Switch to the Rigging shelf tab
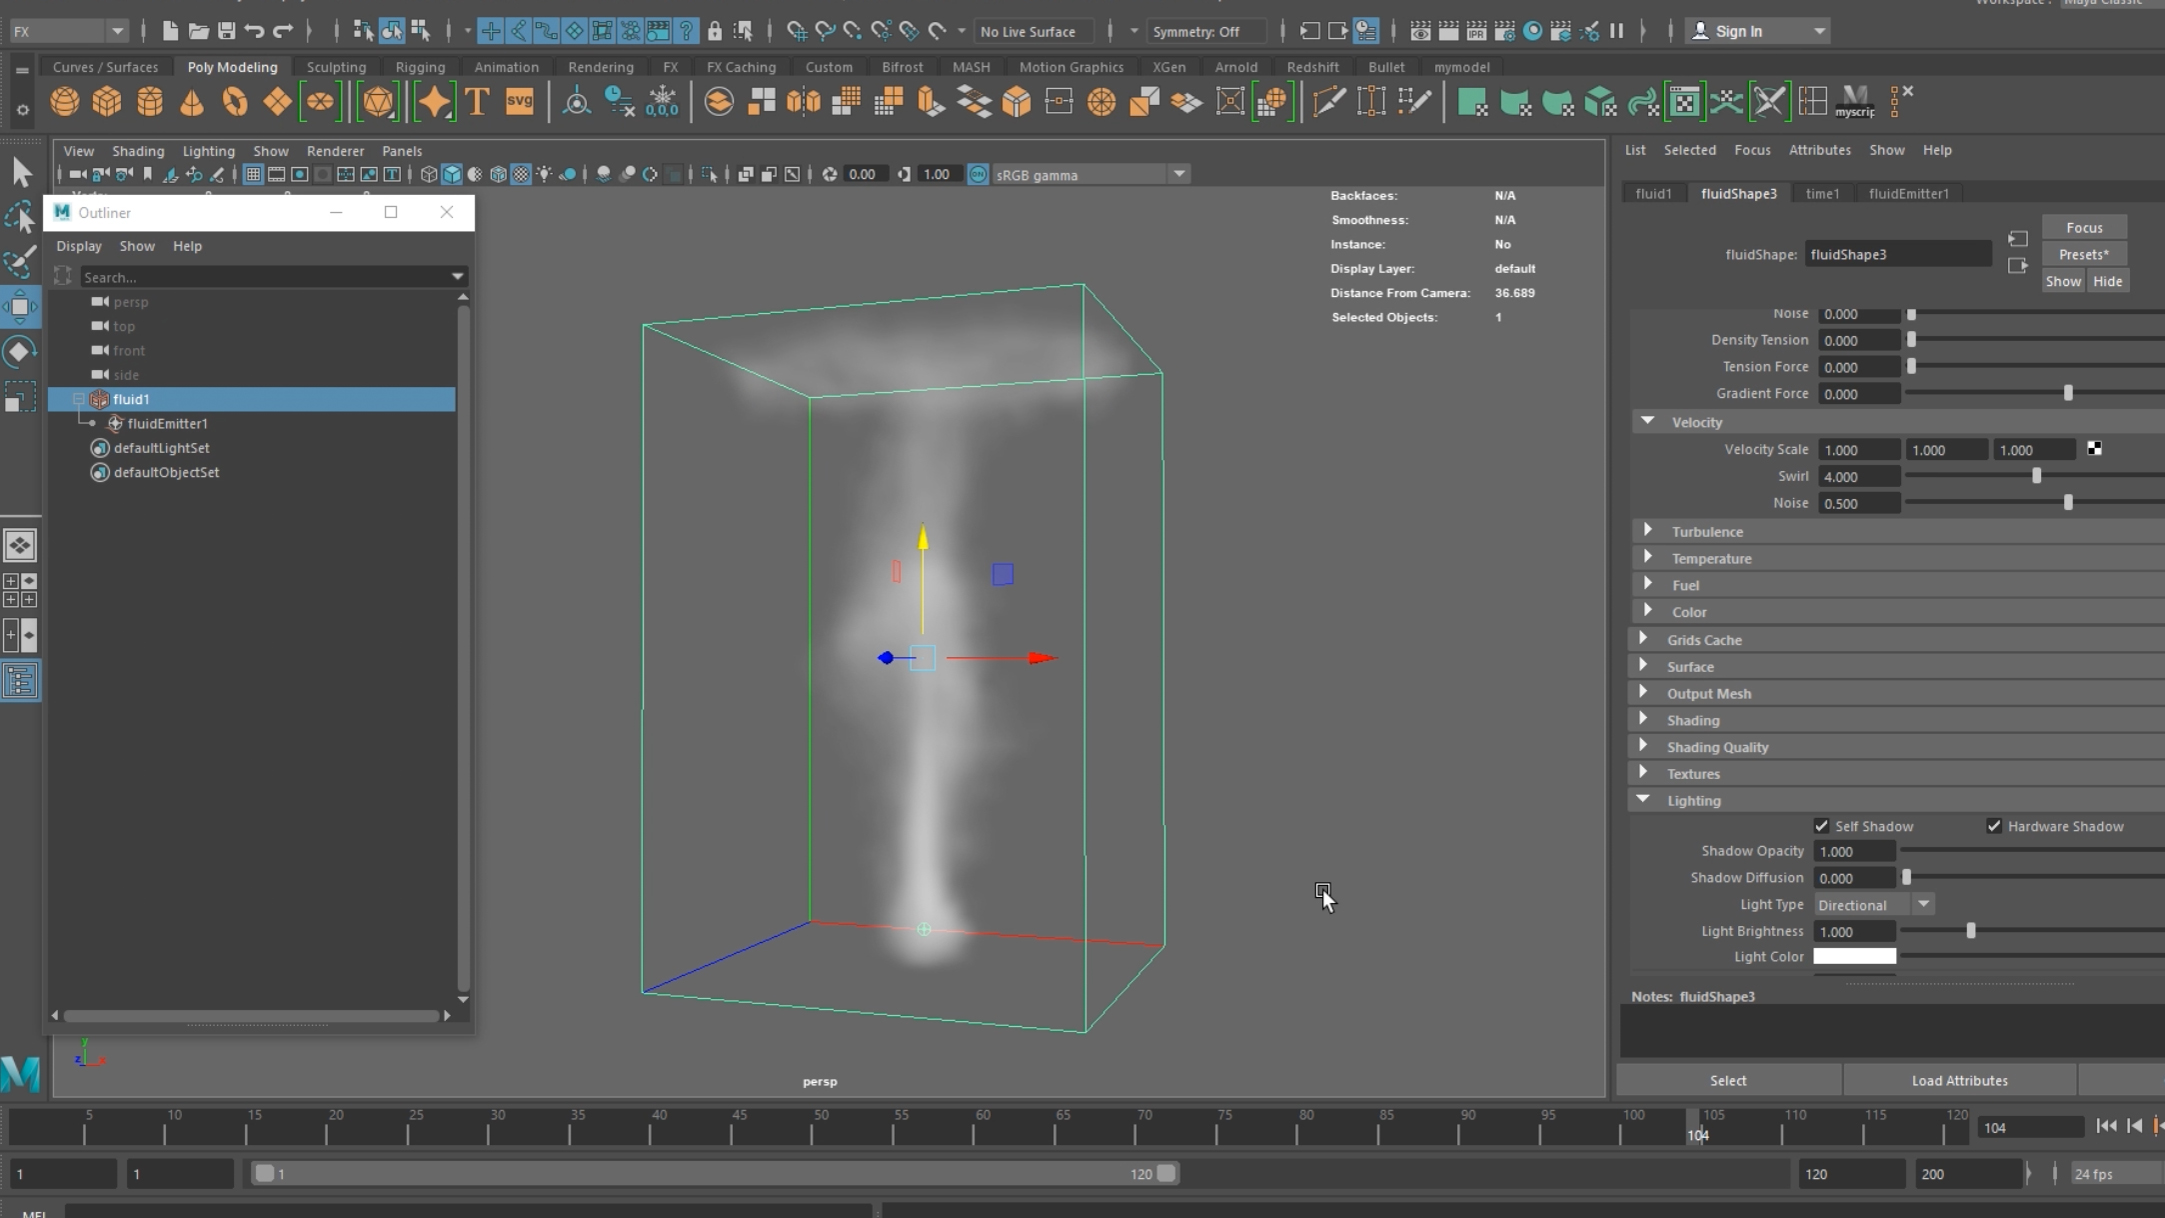2165x1218 pixels. click(419, 67)
